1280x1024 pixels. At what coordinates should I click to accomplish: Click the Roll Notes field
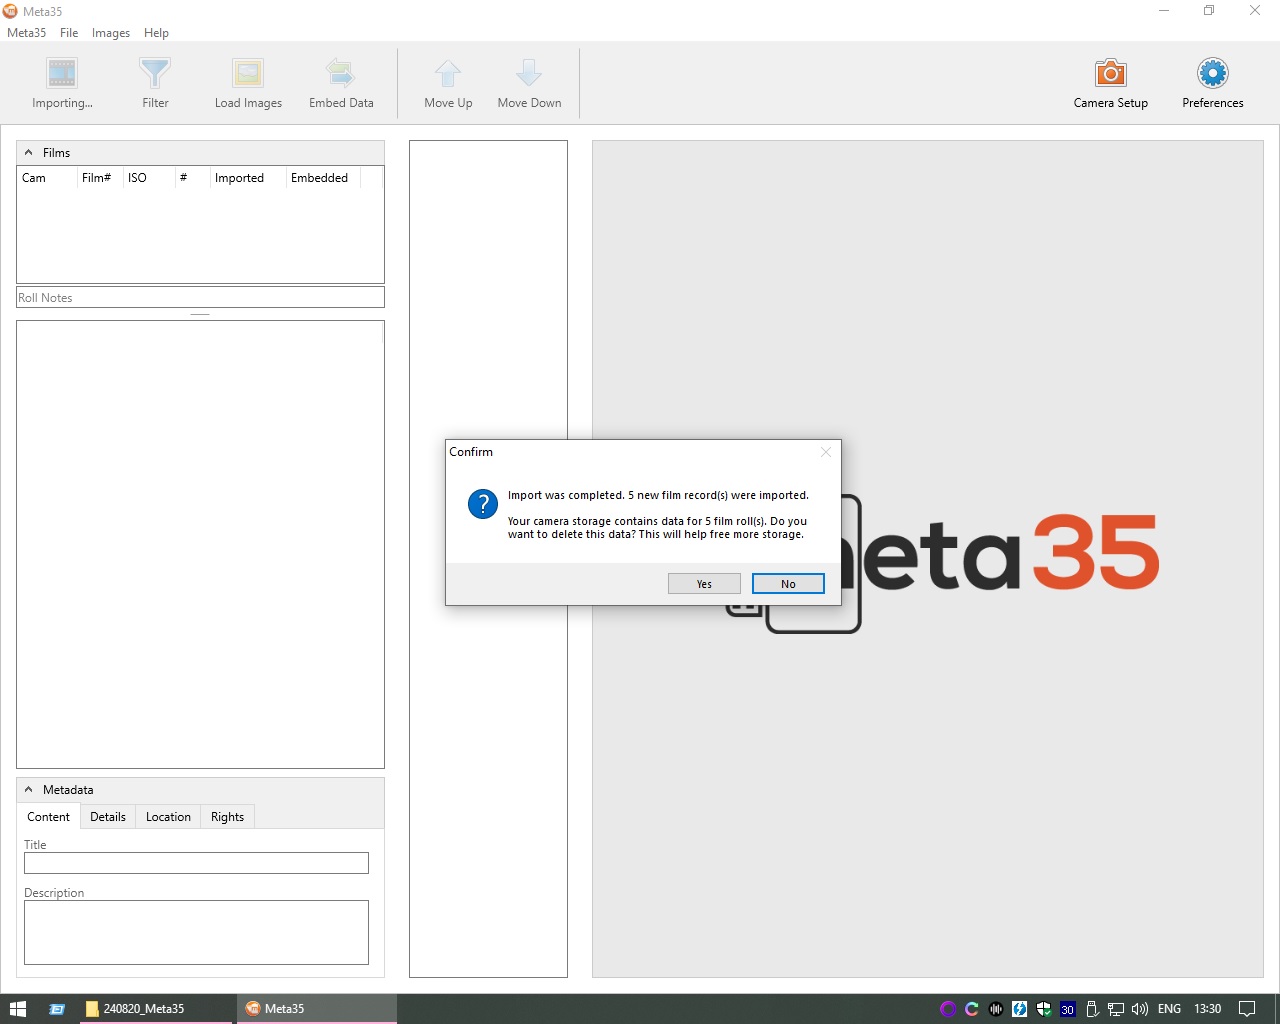click(x=200, y=298)
